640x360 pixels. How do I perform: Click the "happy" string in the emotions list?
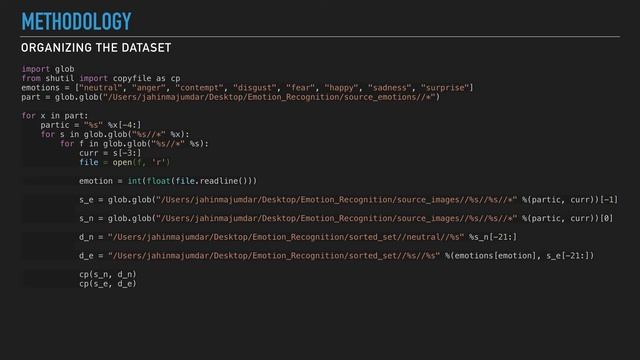pyautogui.click(x=341, y=88)
